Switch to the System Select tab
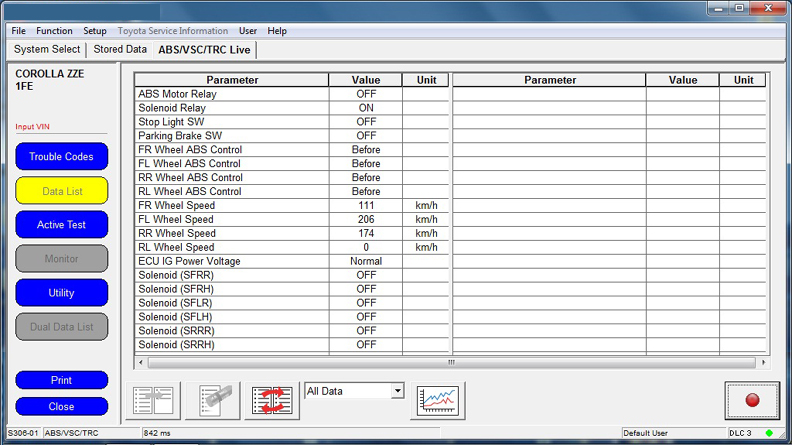The image size is (792, 445). tap(47, 50)
